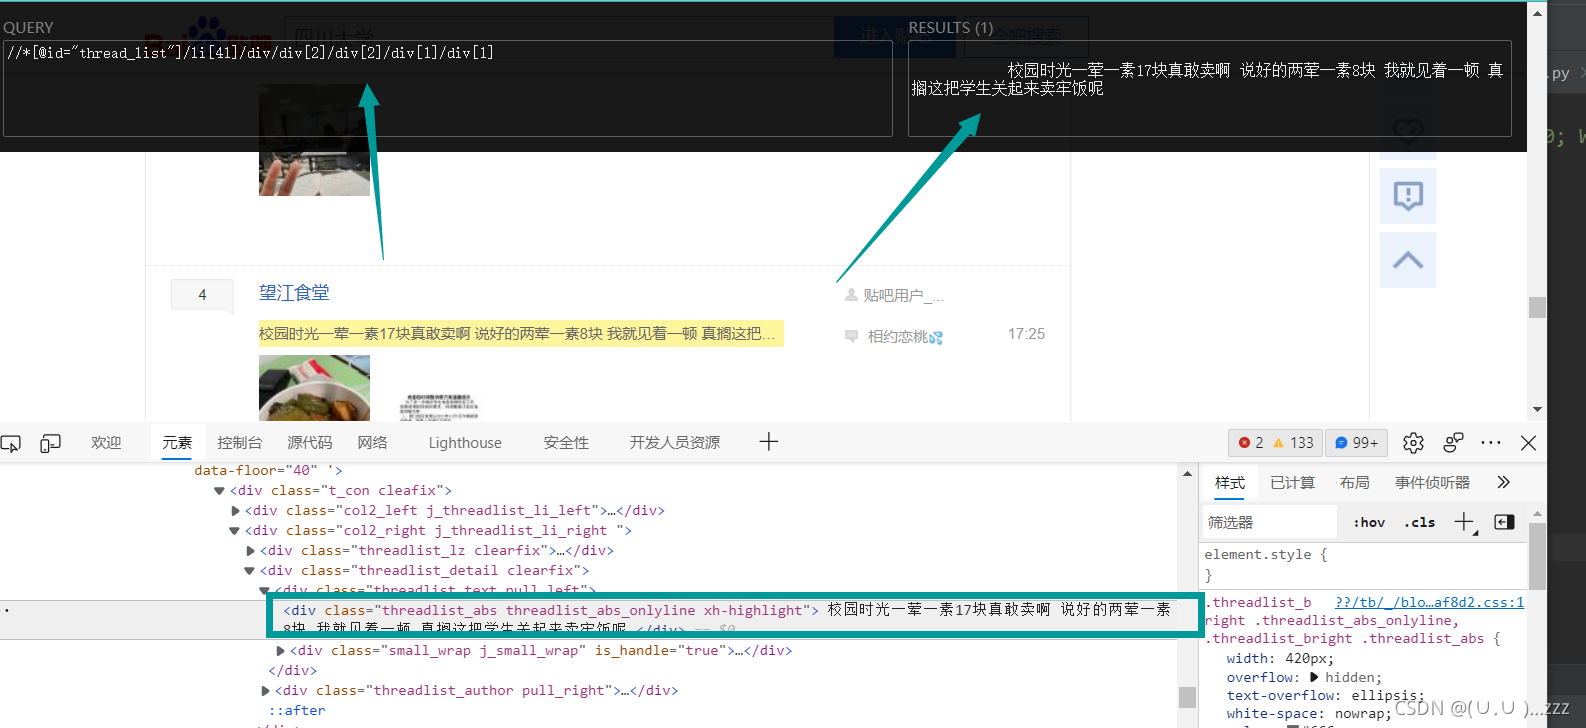Select the 事件侦听器 tab
Image resolution: width=1586 pixels, height=728 pixels.
[x=1432, y=482]
